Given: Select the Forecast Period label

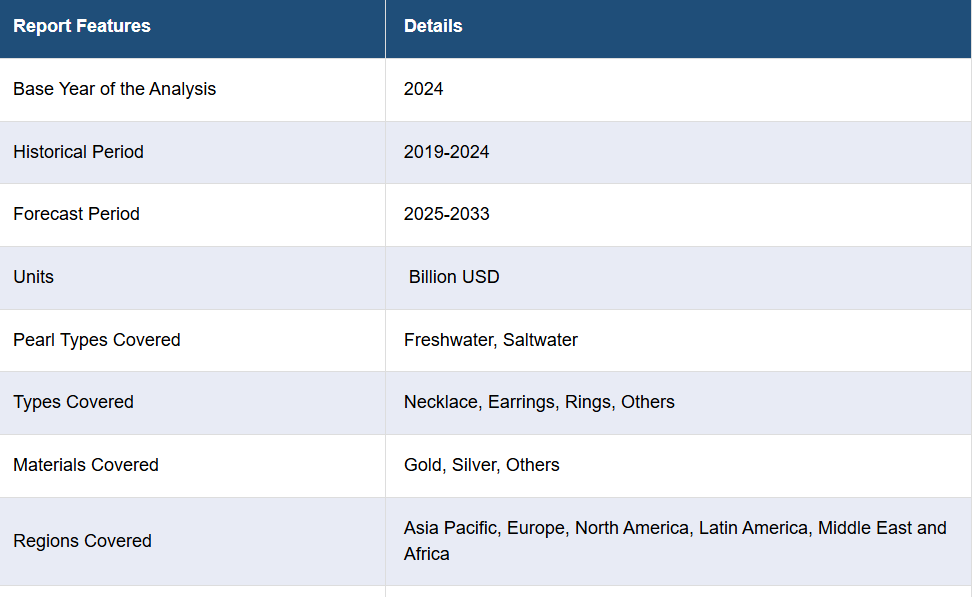Looking at the screenshot, I should pos(76,214).
